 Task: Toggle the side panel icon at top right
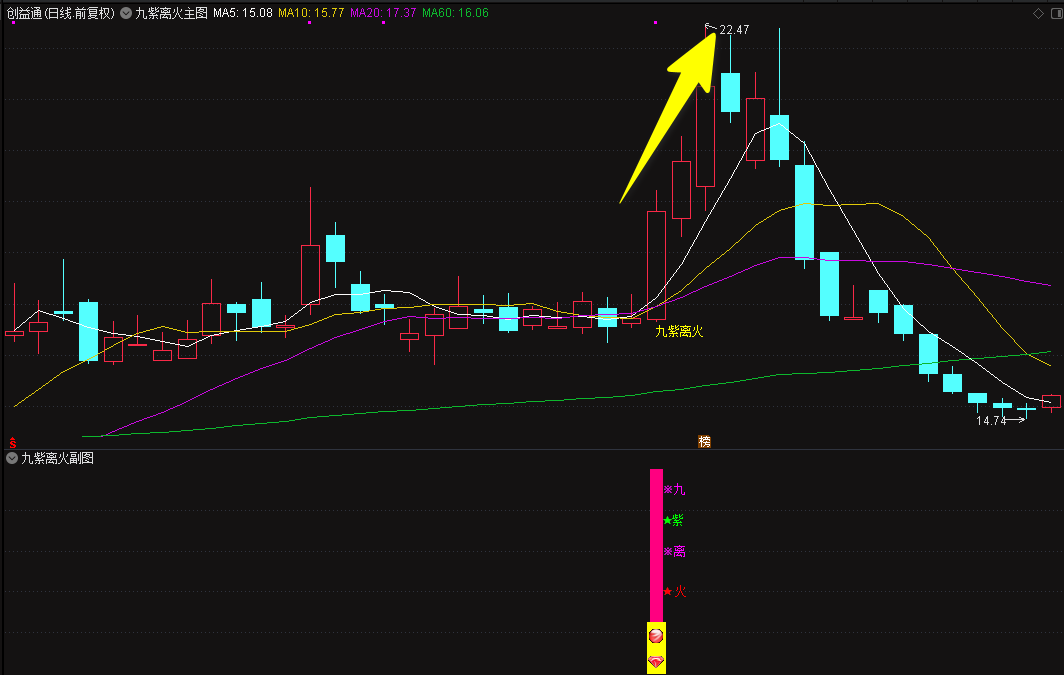point(1056,14)
